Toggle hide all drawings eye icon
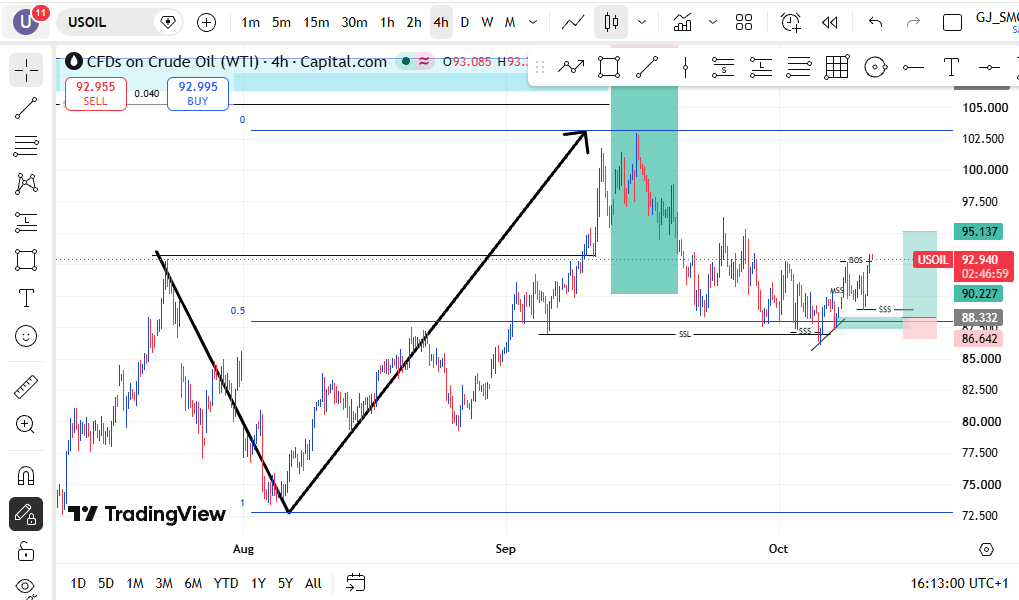The height and width of the screenshot is (600, 1019). [x=26, y=587]
